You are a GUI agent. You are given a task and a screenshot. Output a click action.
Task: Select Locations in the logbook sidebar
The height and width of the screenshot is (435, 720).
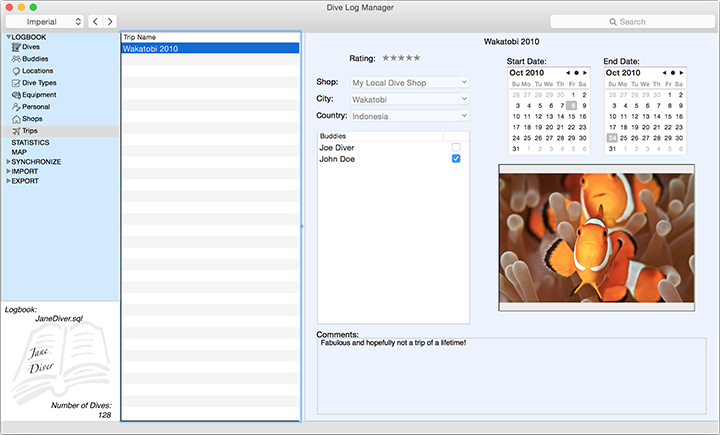[x=37, y=71]
